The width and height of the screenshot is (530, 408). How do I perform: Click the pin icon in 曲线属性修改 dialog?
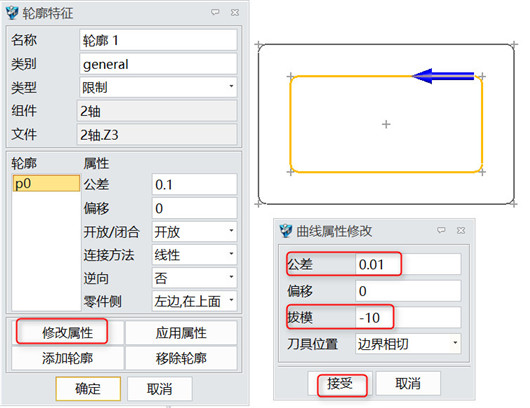click(441, 230)
